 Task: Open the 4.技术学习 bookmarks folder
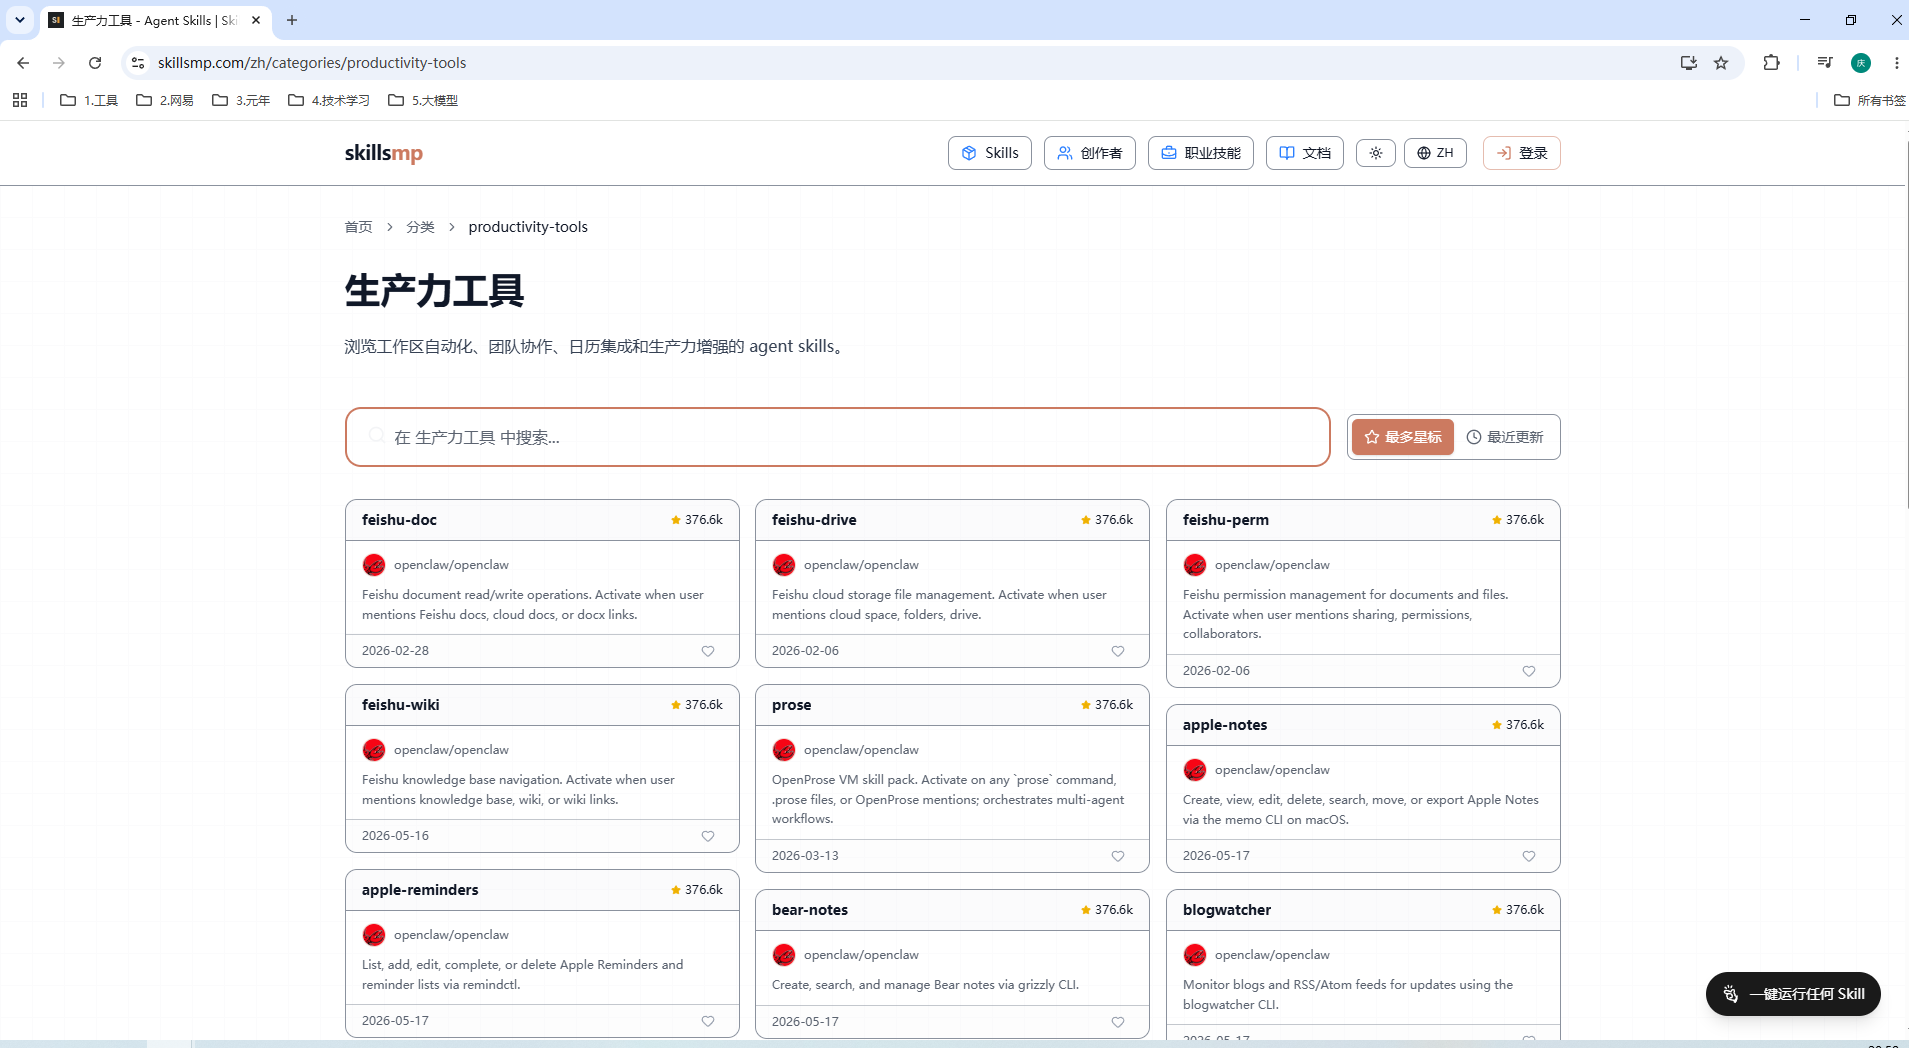329,100
